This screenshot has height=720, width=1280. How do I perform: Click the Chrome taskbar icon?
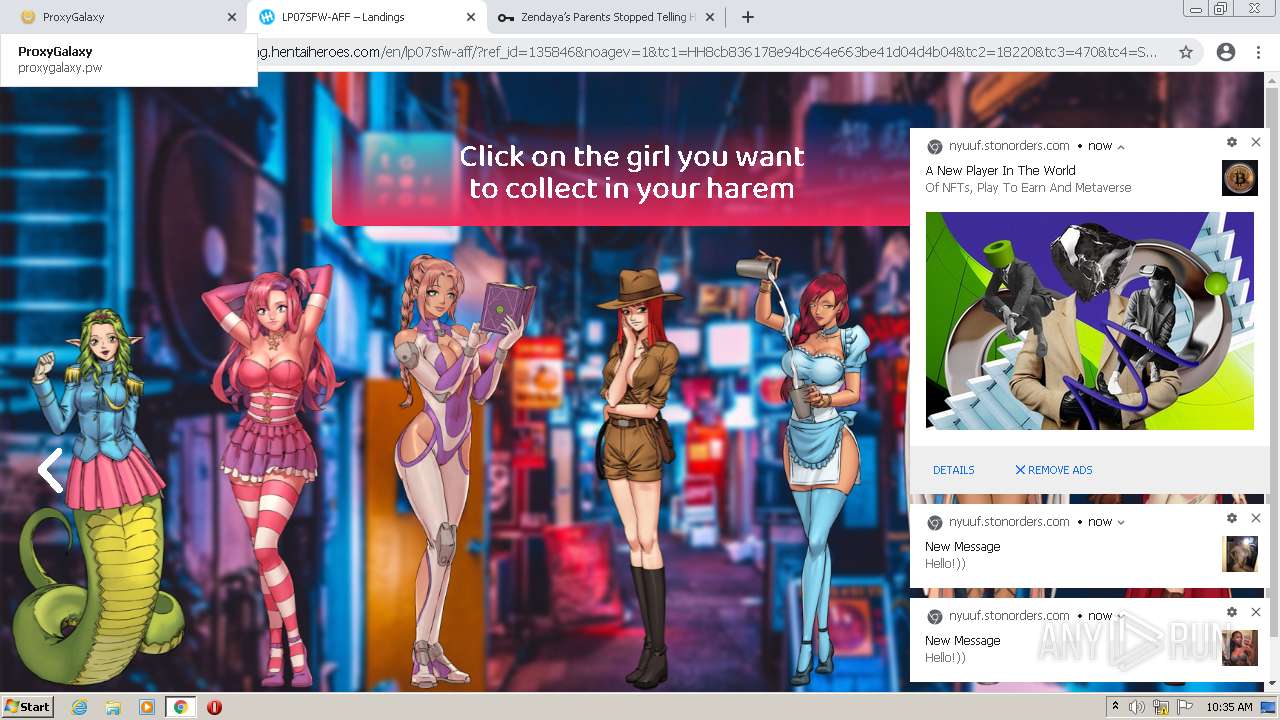180,707
